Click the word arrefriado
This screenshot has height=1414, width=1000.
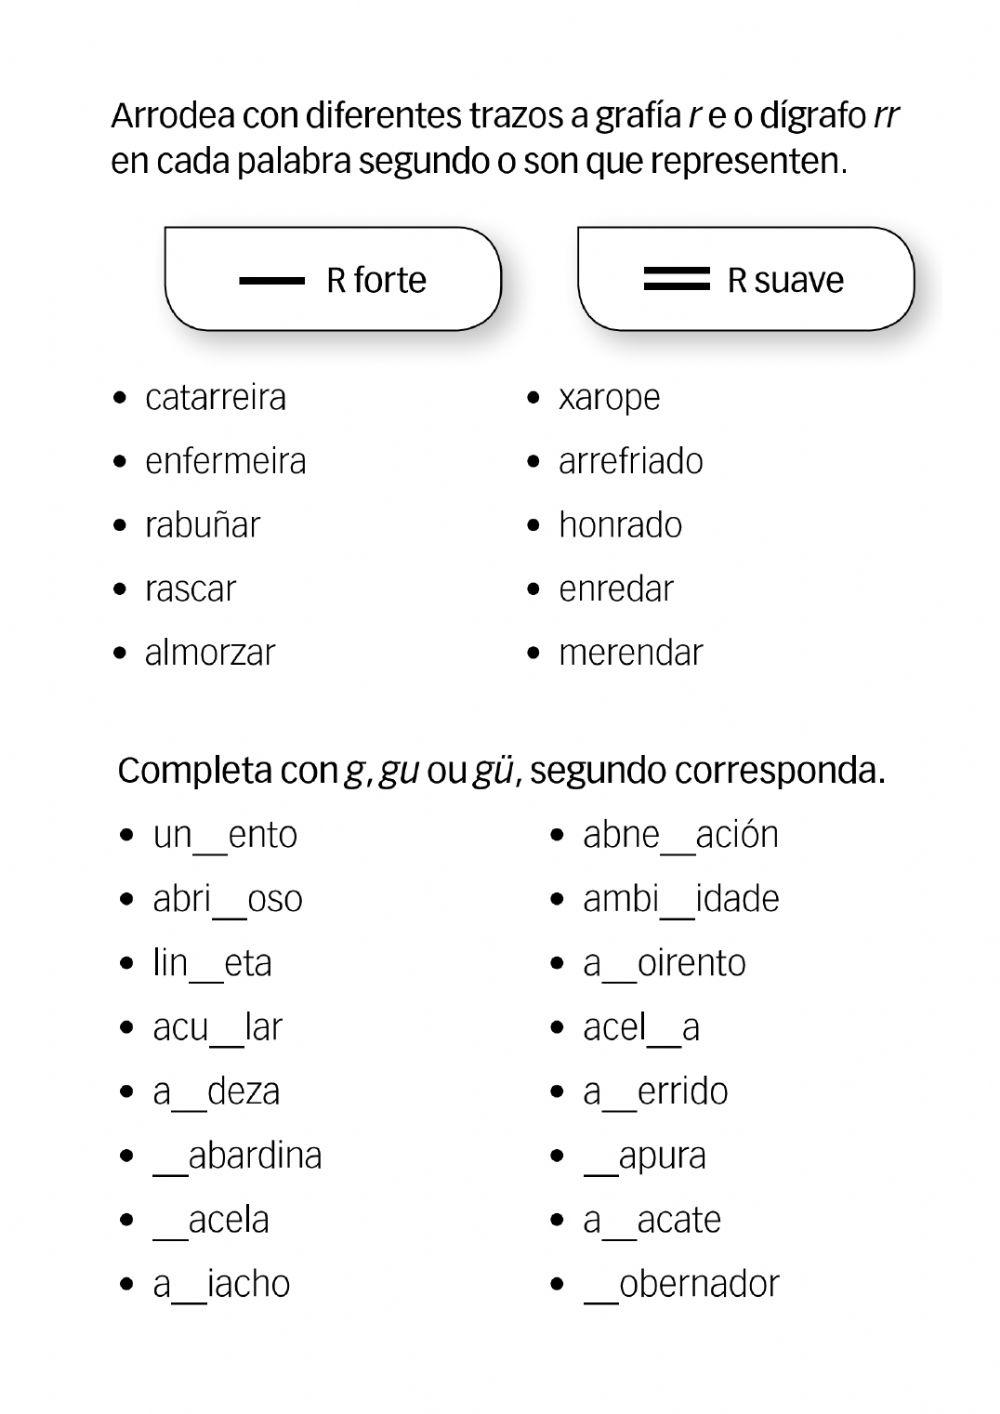pyautogui.click(x=630, y=461)
